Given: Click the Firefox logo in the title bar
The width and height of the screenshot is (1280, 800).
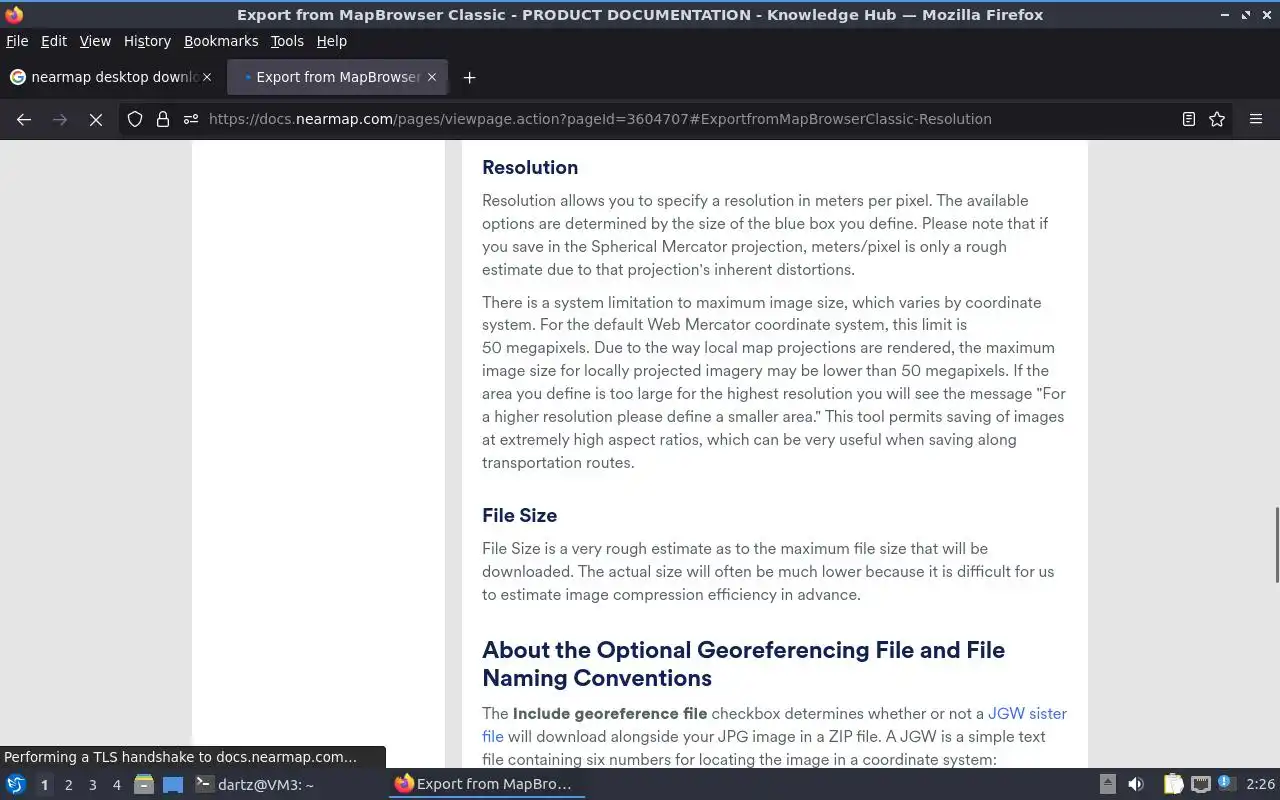Looking at the screenshot, I should (14, 14).
